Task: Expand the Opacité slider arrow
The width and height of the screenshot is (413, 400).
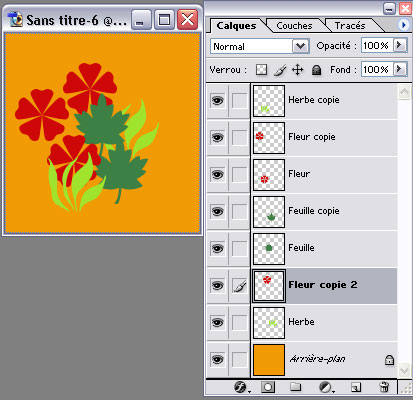Action: tap(400, 45)
